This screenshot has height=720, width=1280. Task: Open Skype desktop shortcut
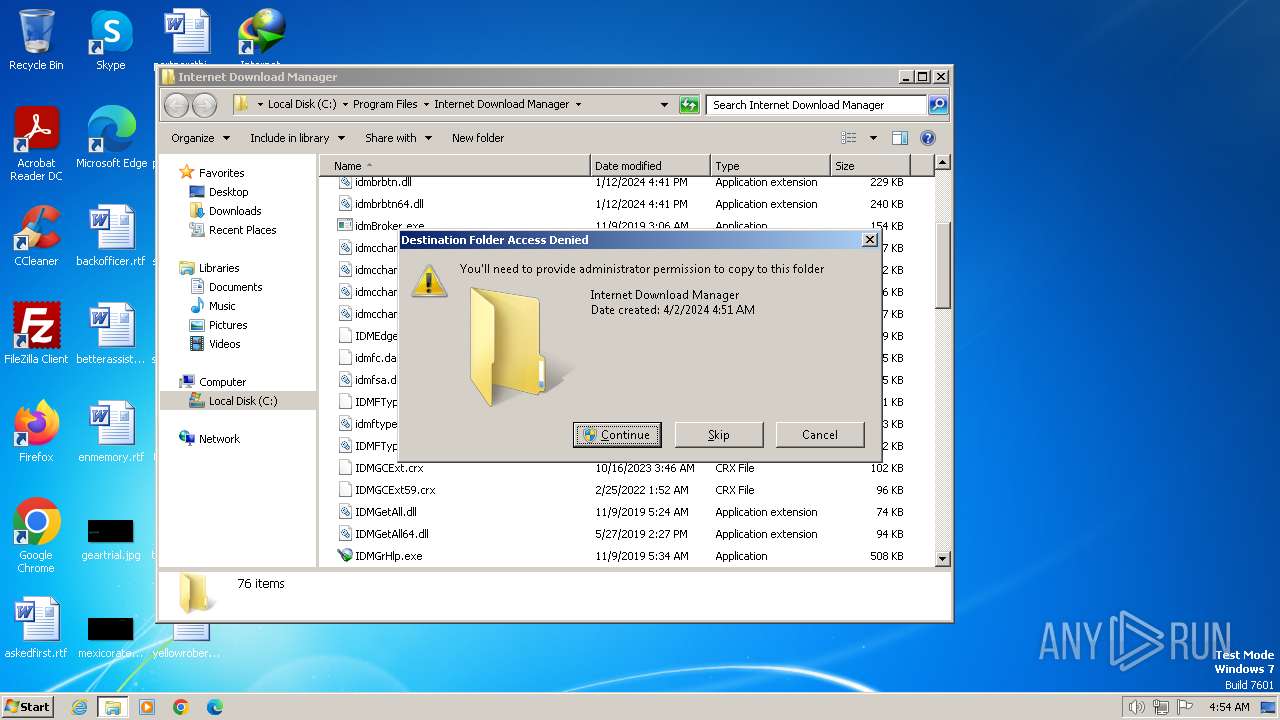point(111,40)
